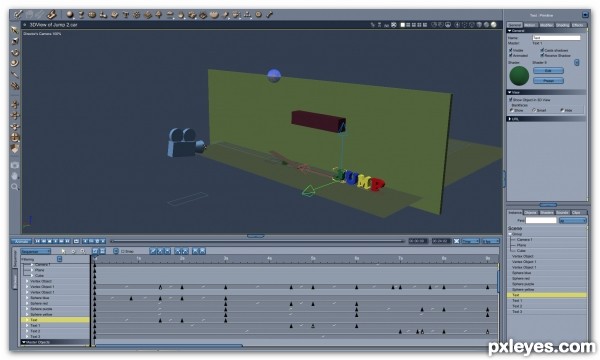Toggle the Visible checkbox

click(510, 50)
